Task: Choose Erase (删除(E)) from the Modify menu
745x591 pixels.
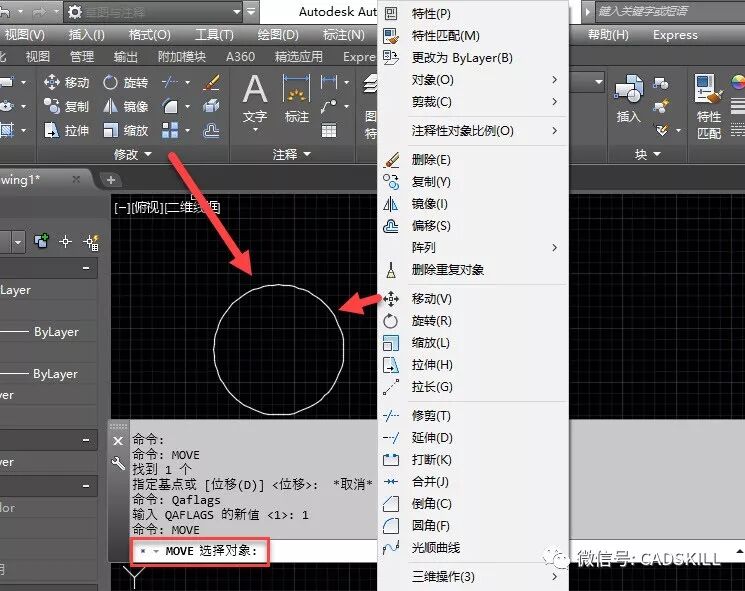Action: coord(473,160)
